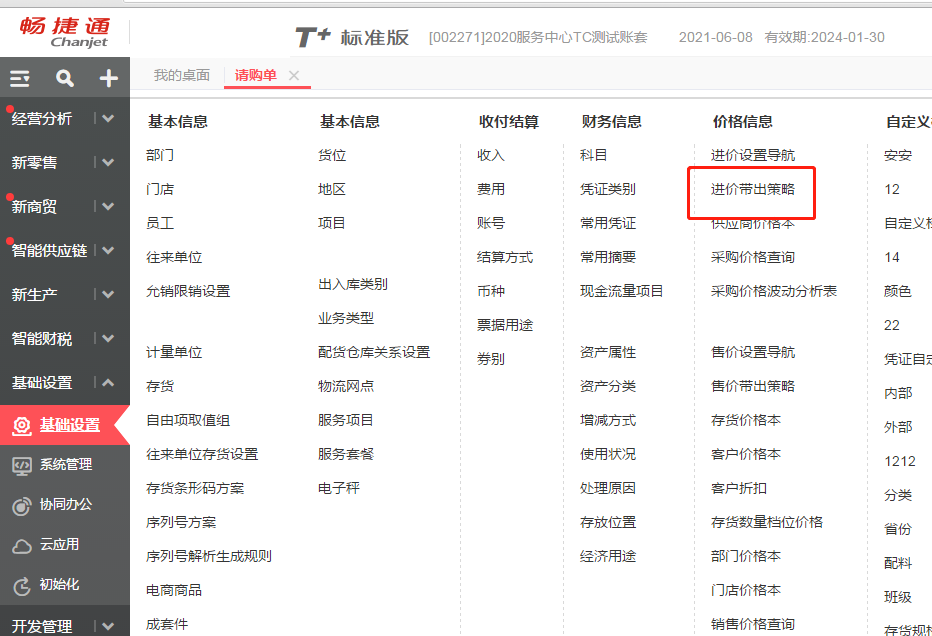Expand the 新零售 menu chevron
932x636 pixels.
point(108,162)
